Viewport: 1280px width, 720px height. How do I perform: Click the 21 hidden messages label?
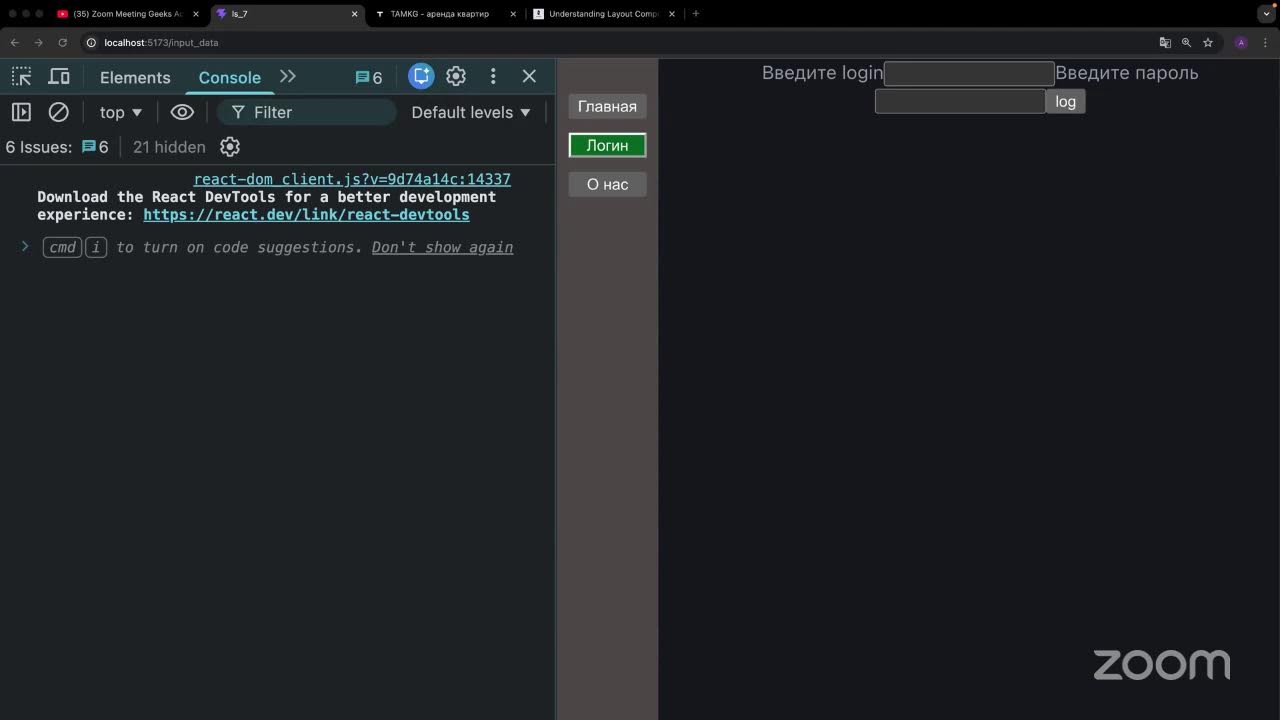pos(169,147)
